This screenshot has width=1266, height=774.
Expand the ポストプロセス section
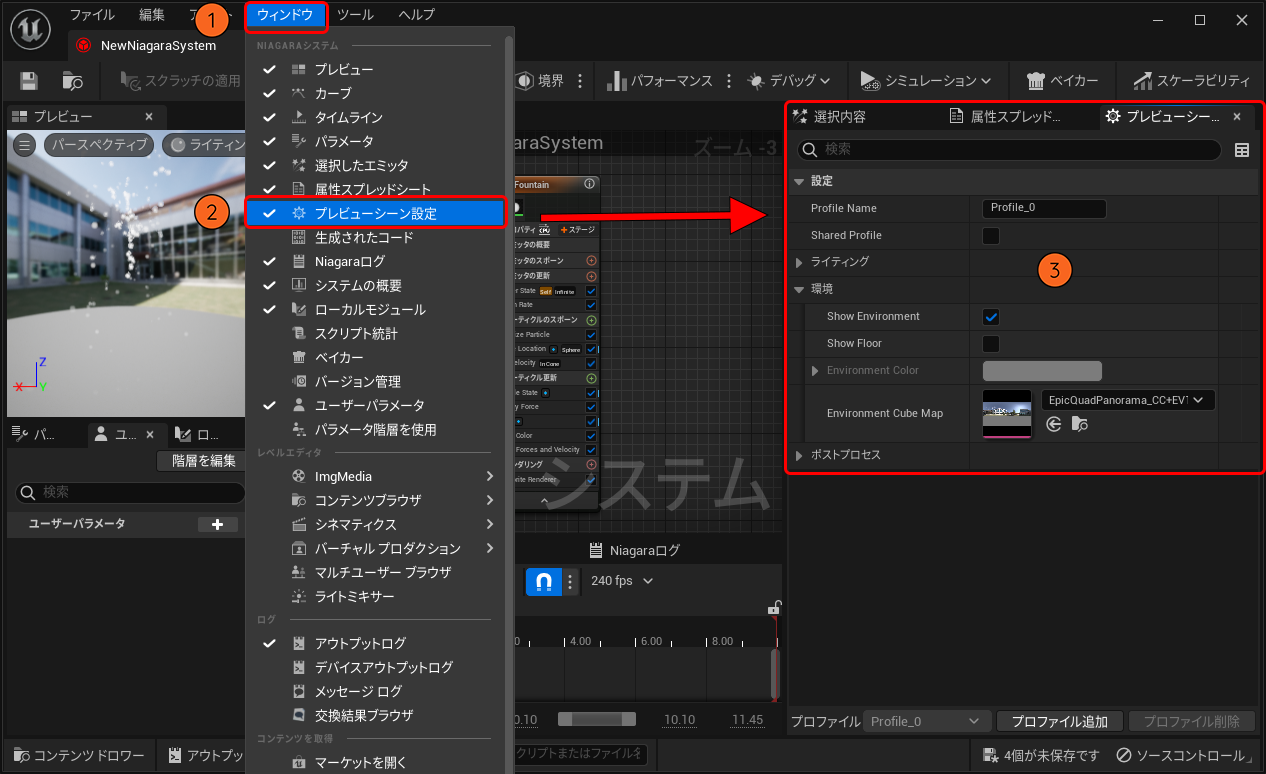799,456
